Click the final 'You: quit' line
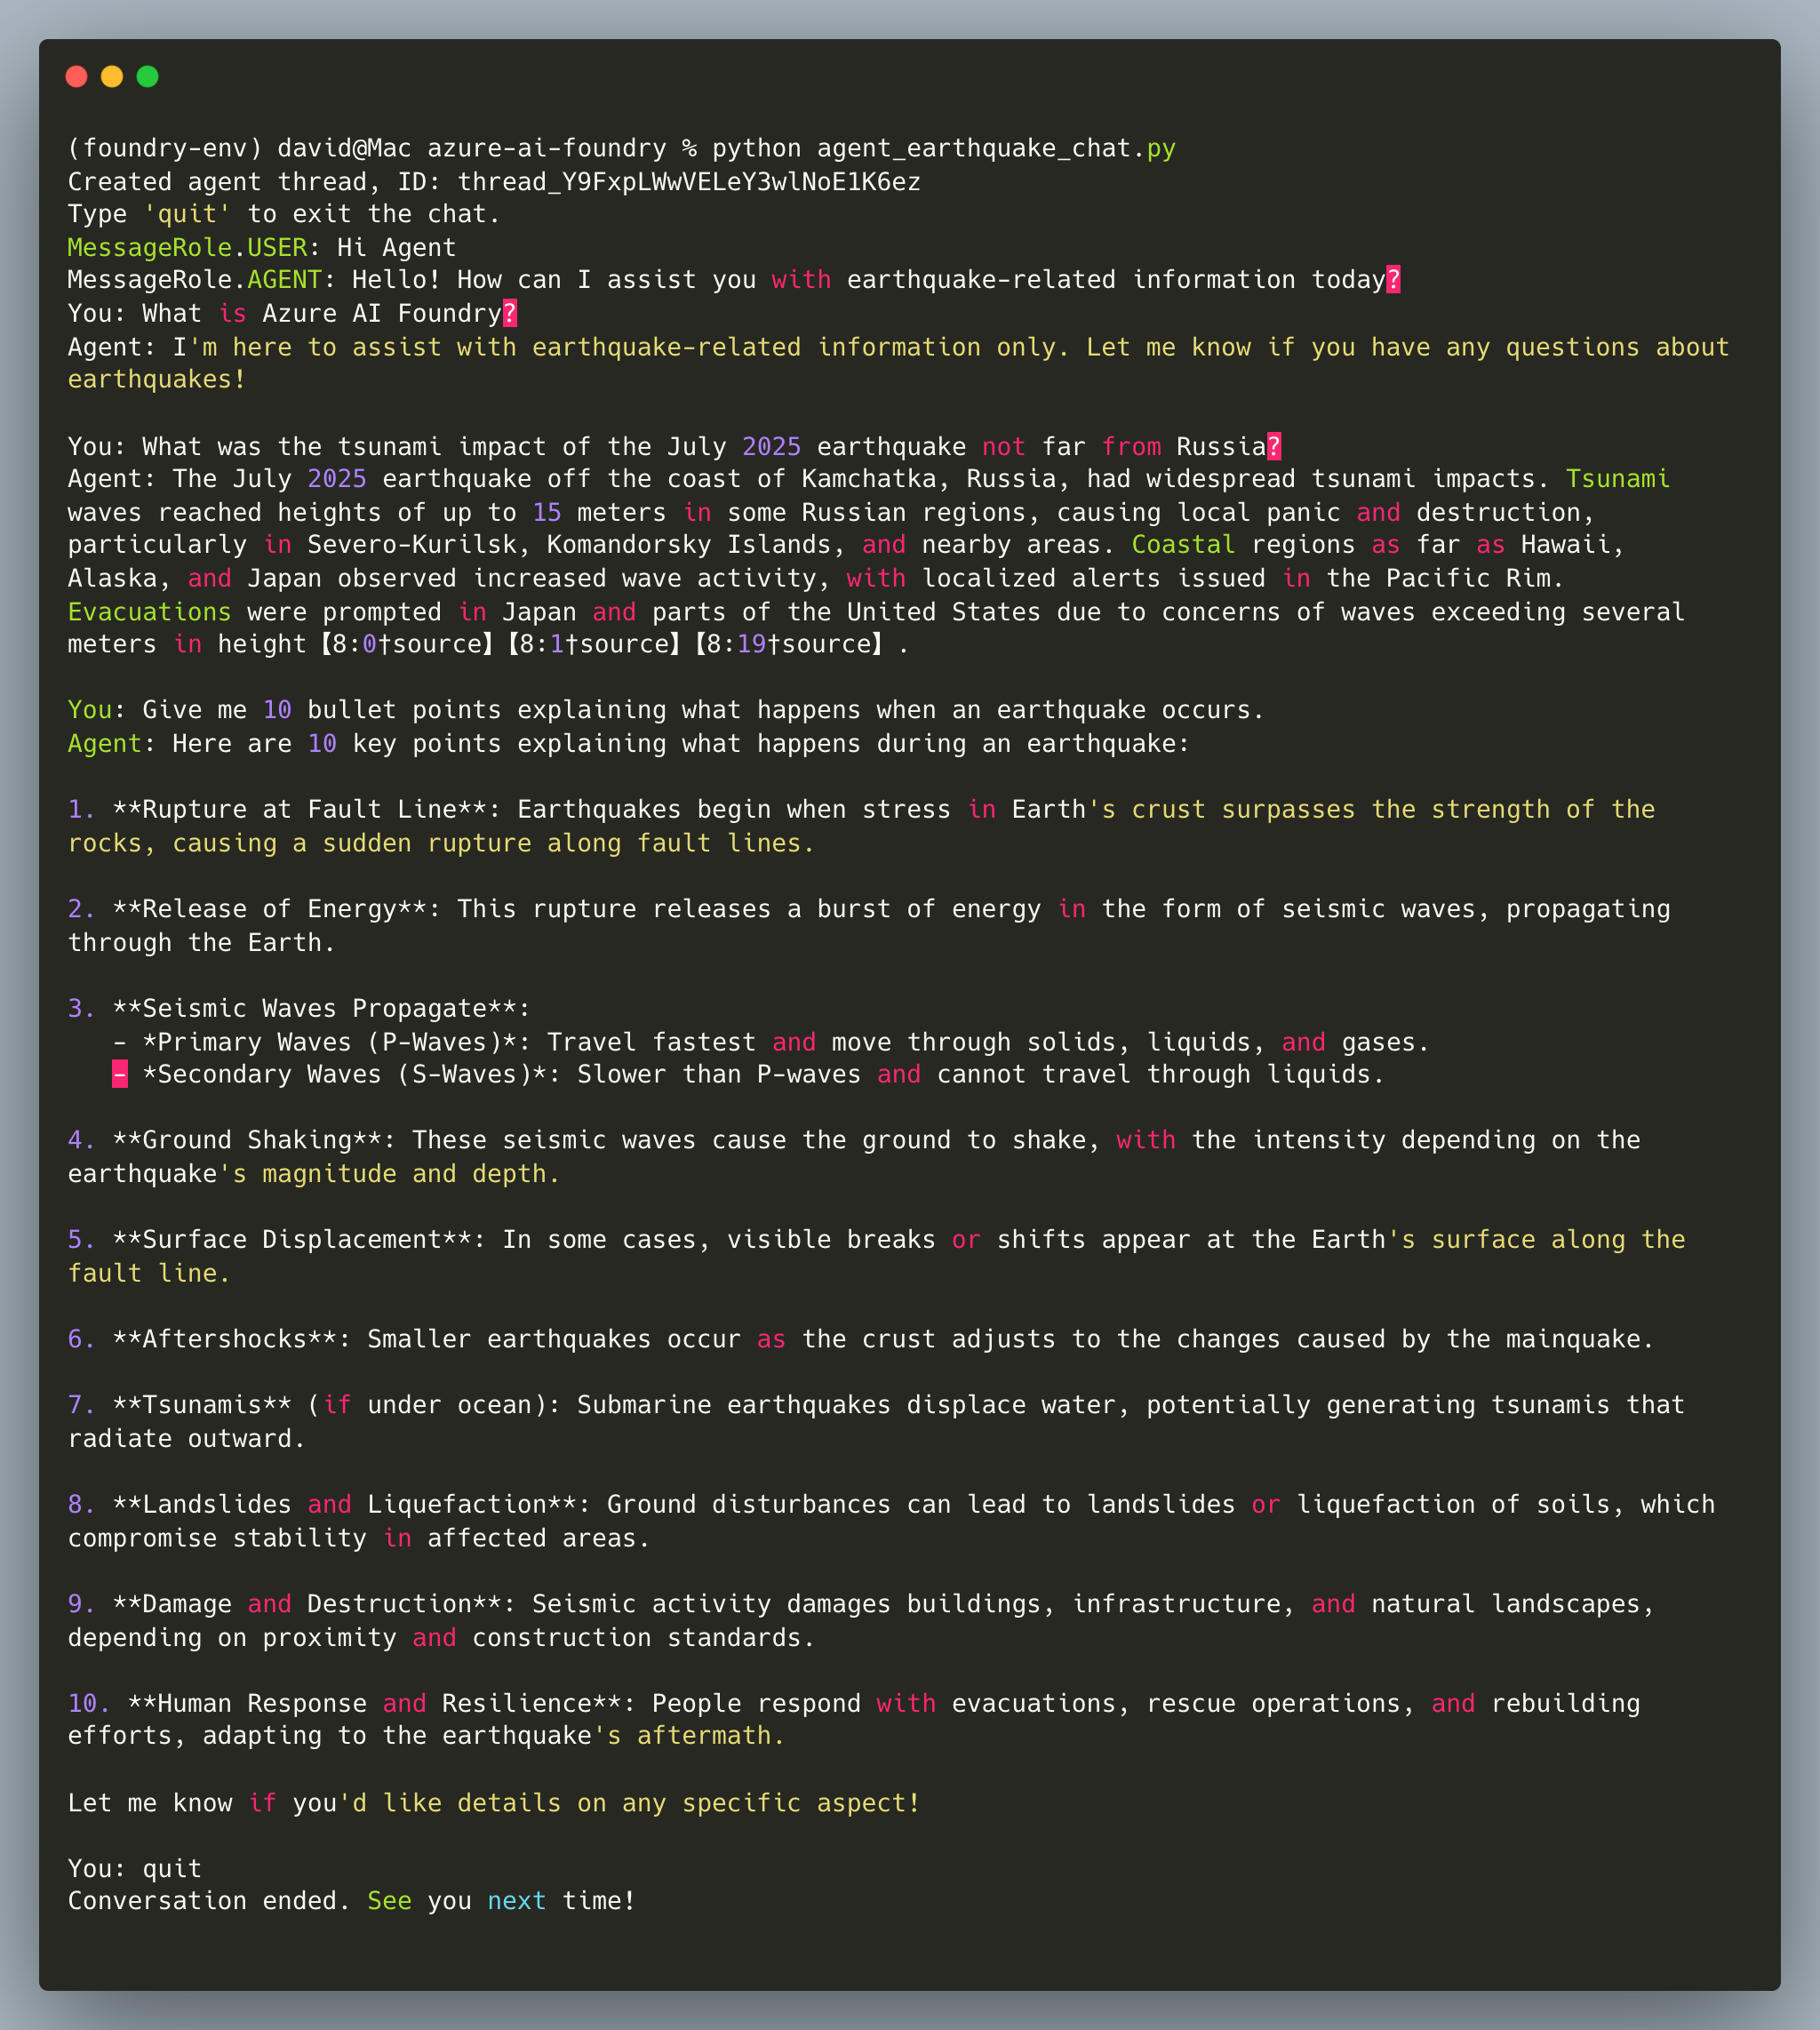The width and height of the screenshot is (1820, 2030). coord(134,1869)
